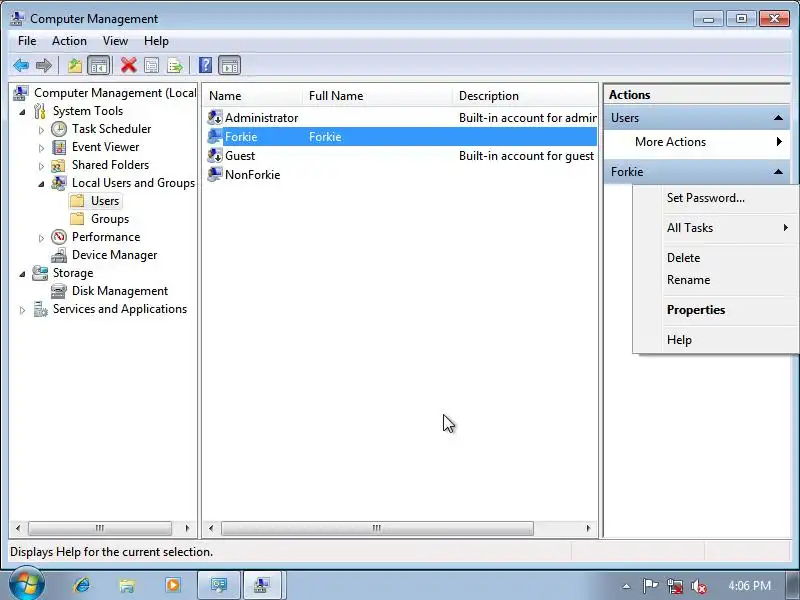Screen dimensions: 800x600
Task: Click the user list scroll right arrow
Action: point(588,528)
